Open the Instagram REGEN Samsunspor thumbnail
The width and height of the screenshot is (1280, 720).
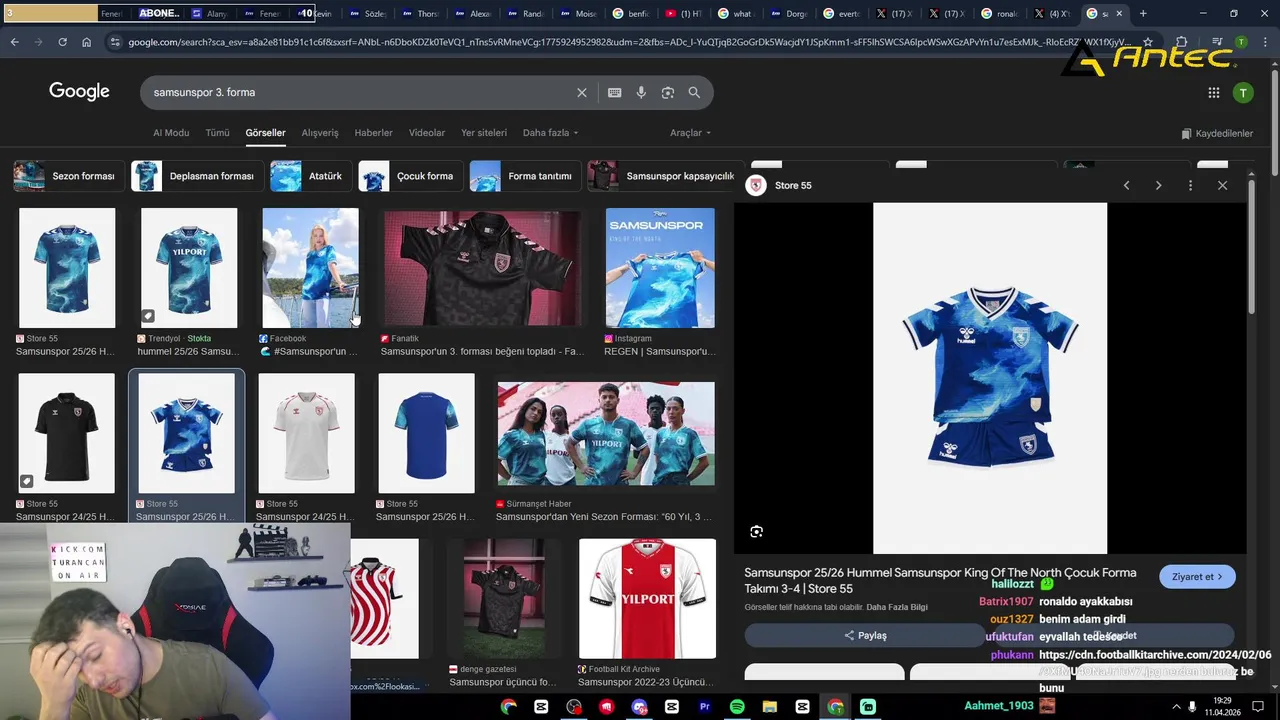[x=660, y=268]
